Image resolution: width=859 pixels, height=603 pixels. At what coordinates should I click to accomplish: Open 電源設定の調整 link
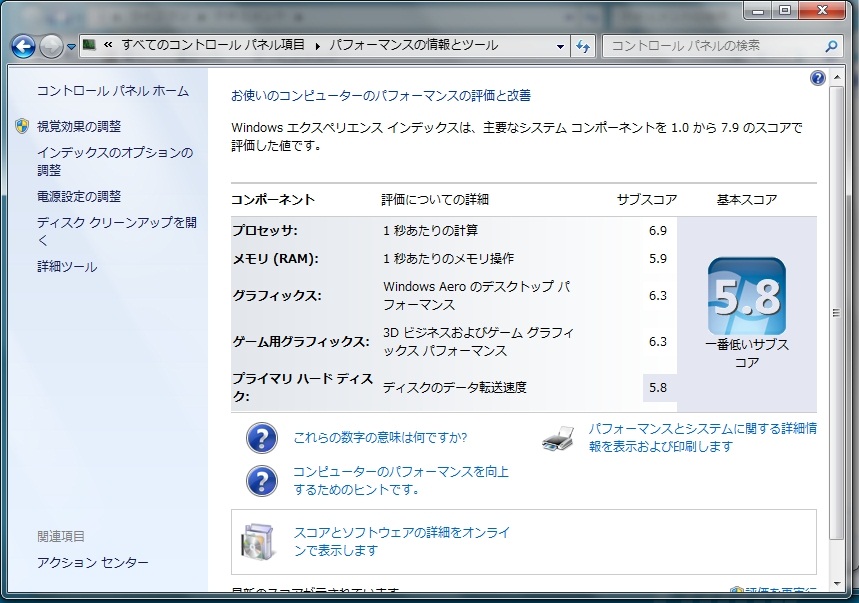pos(79,196)
